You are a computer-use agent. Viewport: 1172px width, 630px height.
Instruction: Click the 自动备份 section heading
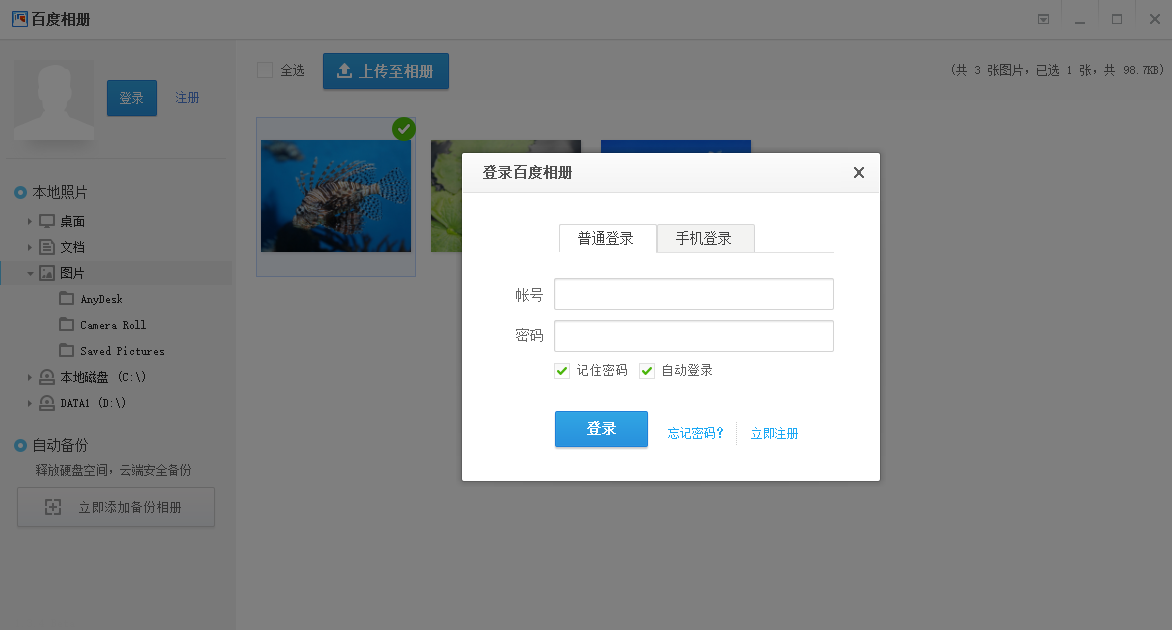click(x=60, y=445)
